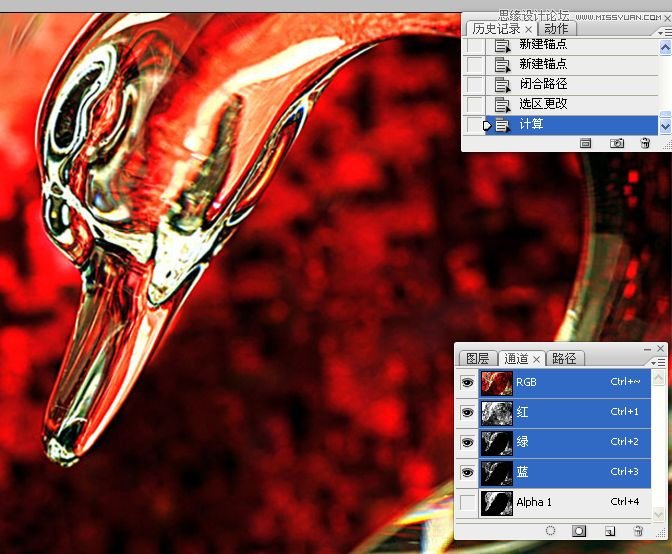The image size is (672, 554).
Task: Switch to the 路径 tab
Action: (x=564, y=359)
